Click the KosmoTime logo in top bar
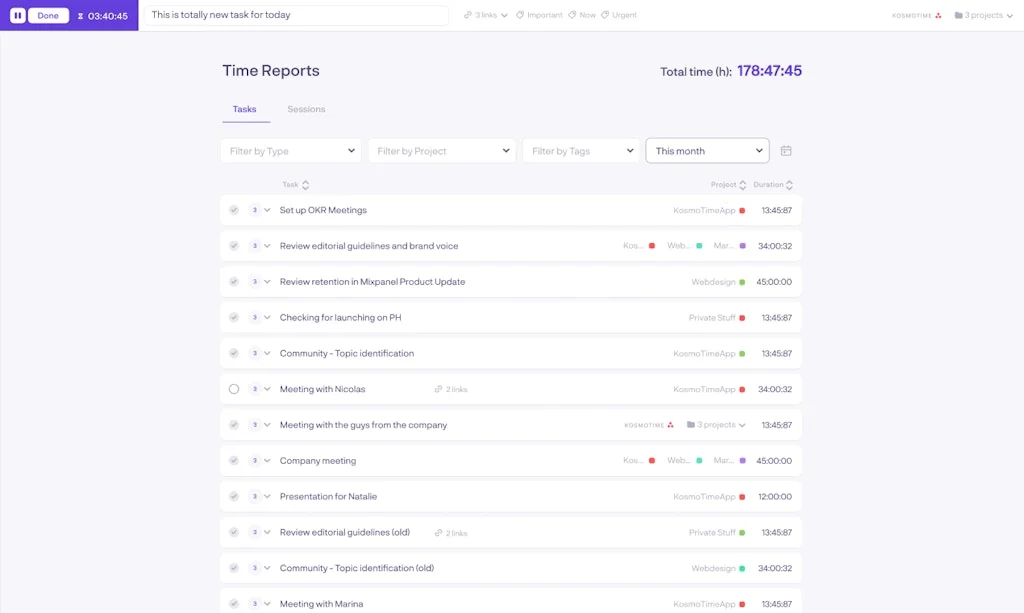 pyautogui.click(x=917, y=16)
